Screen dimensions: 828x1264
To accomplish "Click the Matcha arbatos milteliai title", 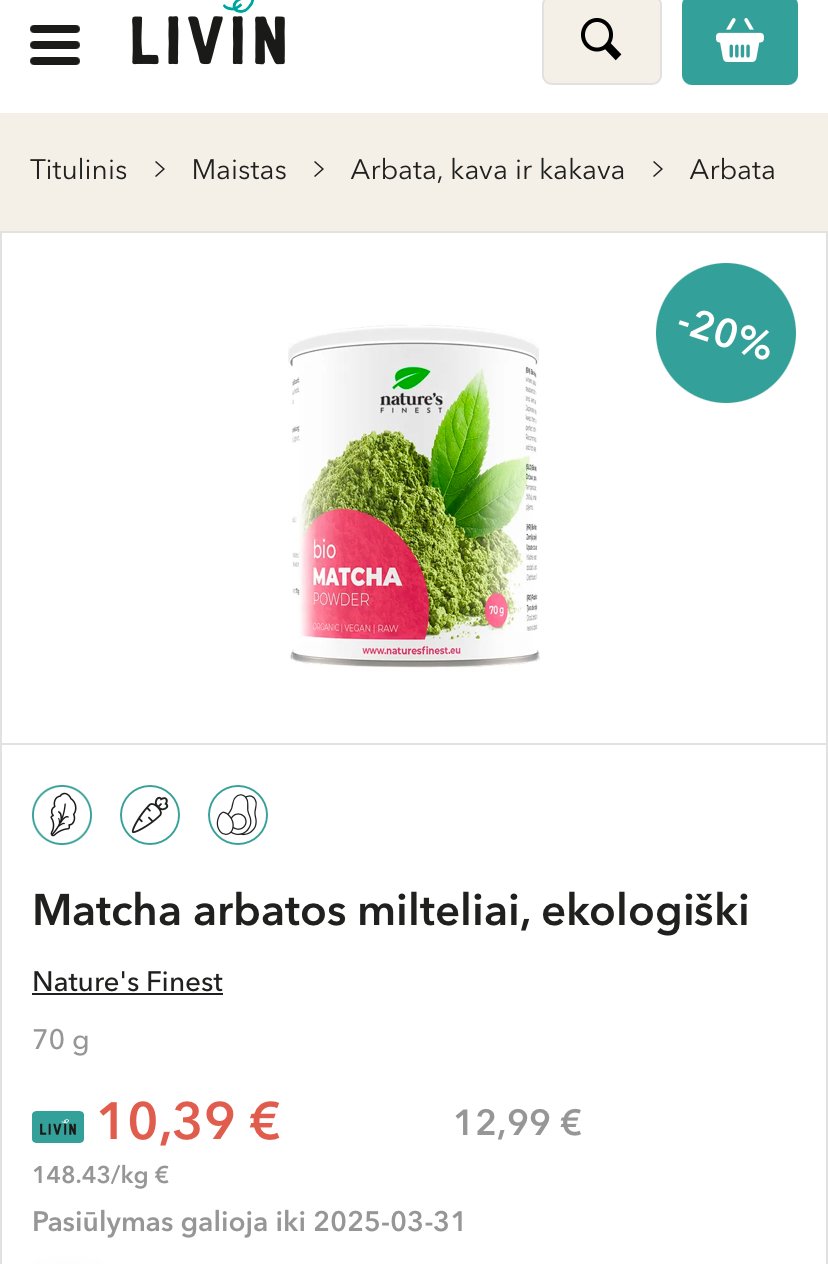I will point(391,911).
